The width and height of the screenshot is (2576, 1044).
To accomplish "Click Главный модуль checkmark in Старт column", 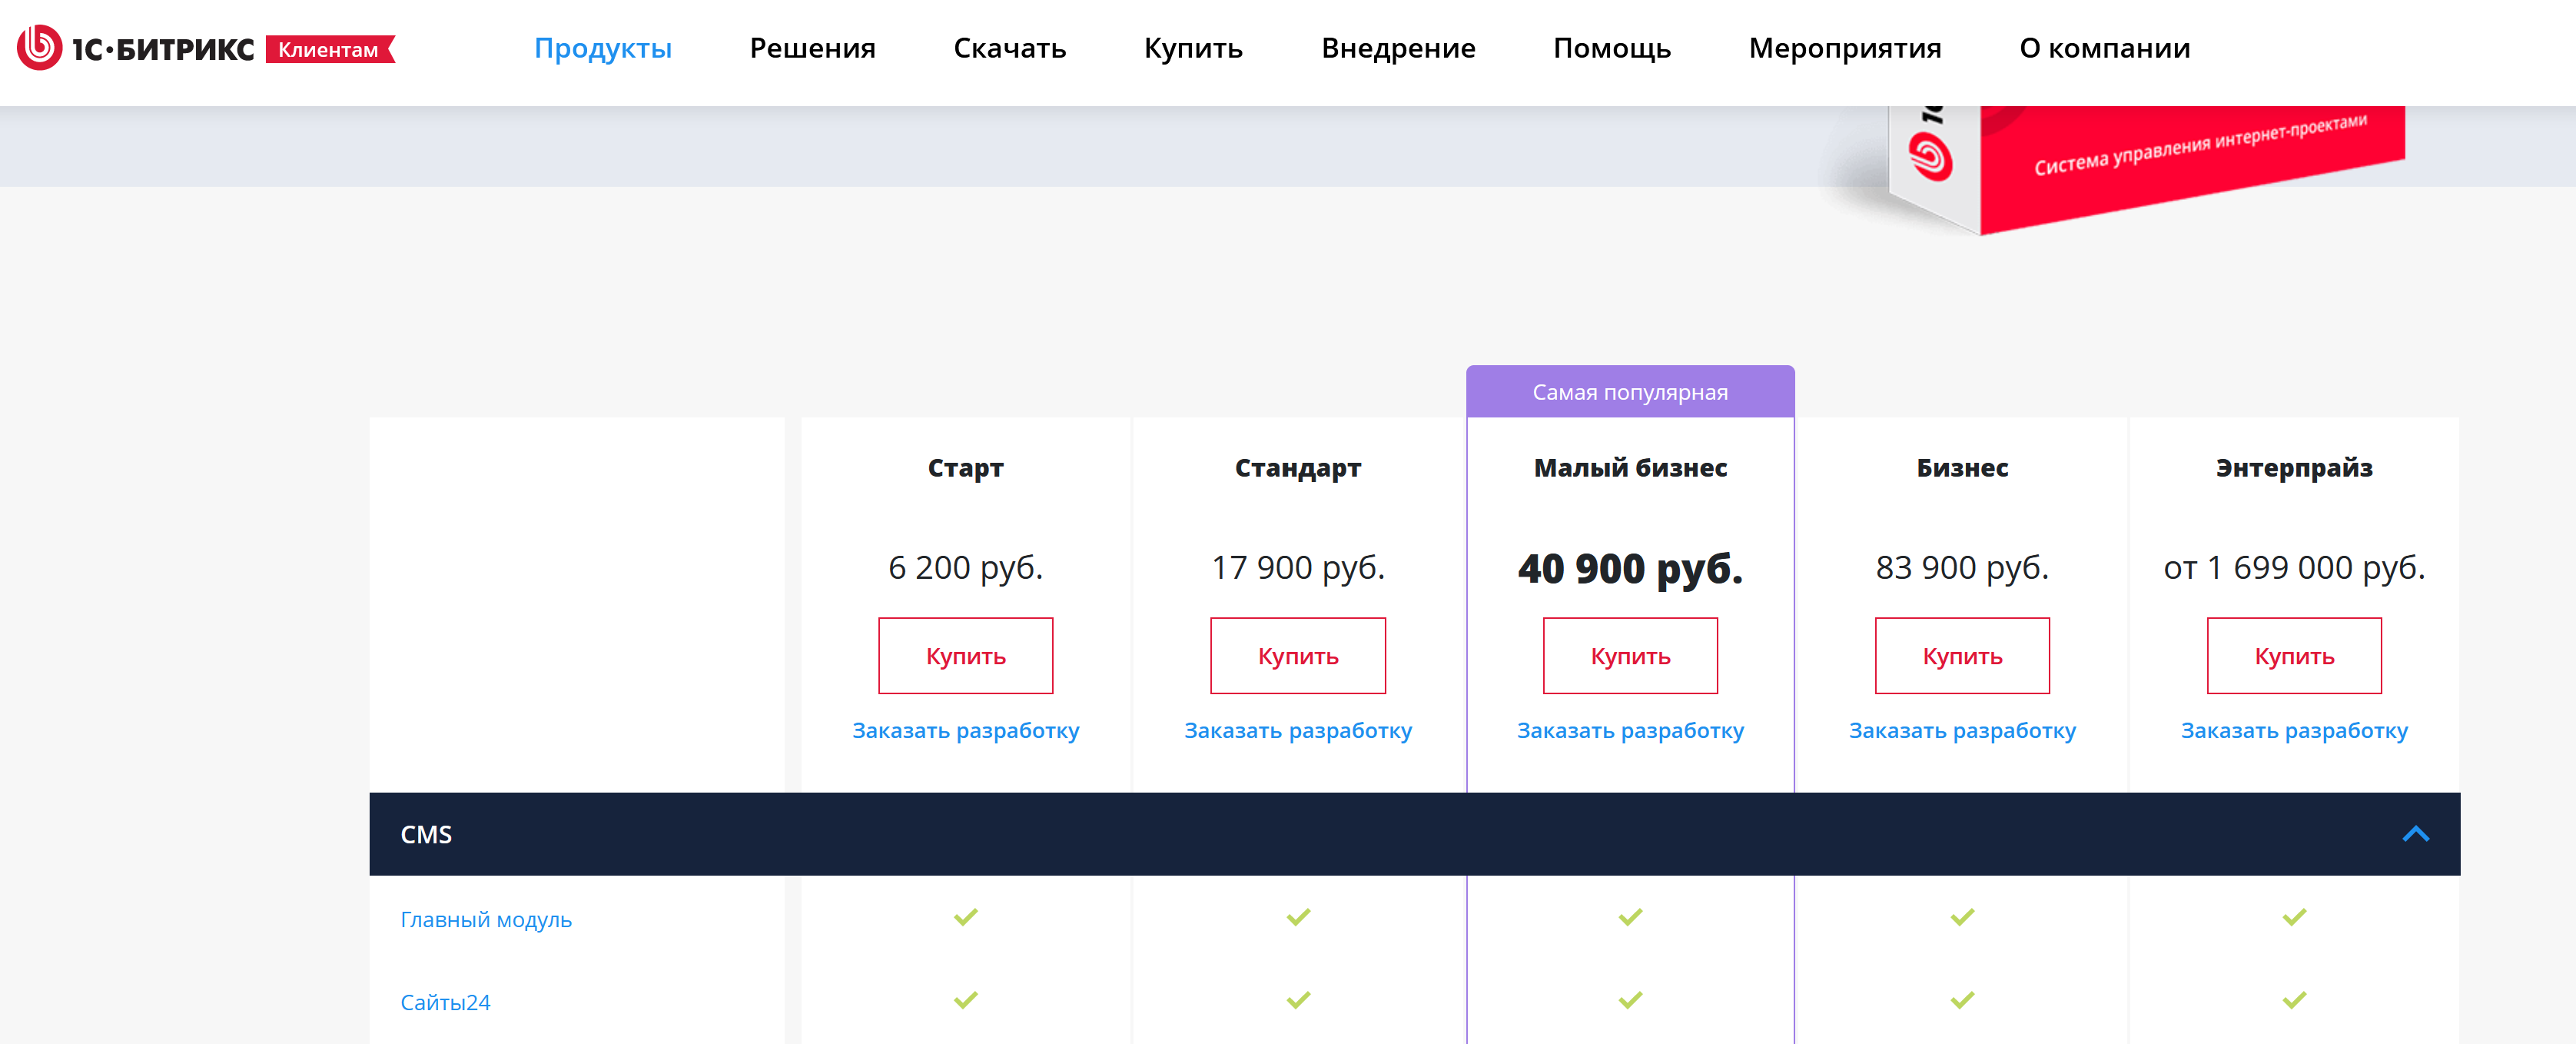I will click(x=966, y=917).
